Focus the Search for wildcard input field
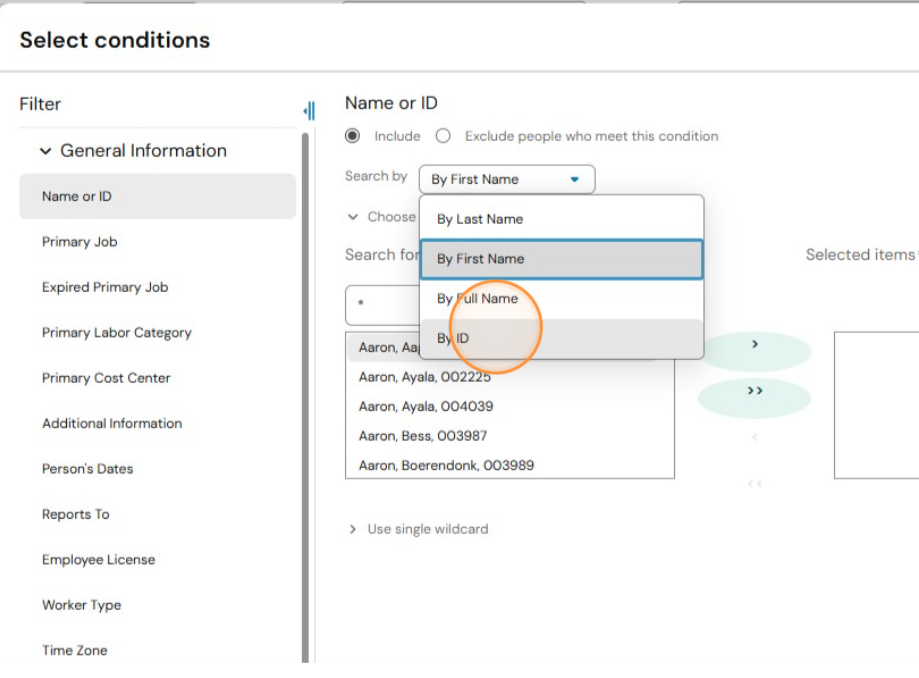The width and height of the screenshot is (919, 678). (383, 305)
